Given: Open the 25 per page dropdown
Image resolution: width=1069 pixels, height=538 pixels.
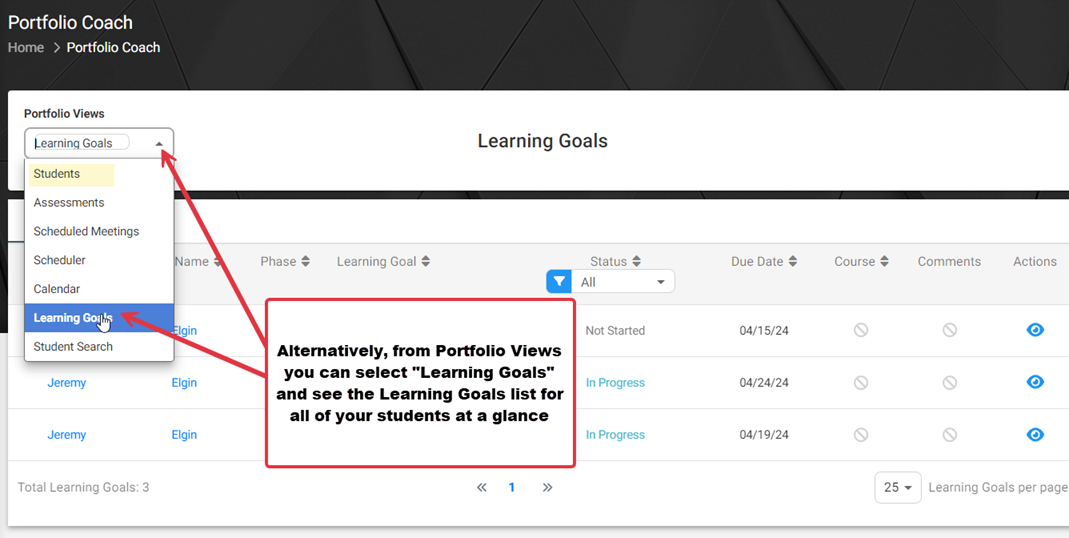Looking at the screenshot, I should [x=898, y=488].
